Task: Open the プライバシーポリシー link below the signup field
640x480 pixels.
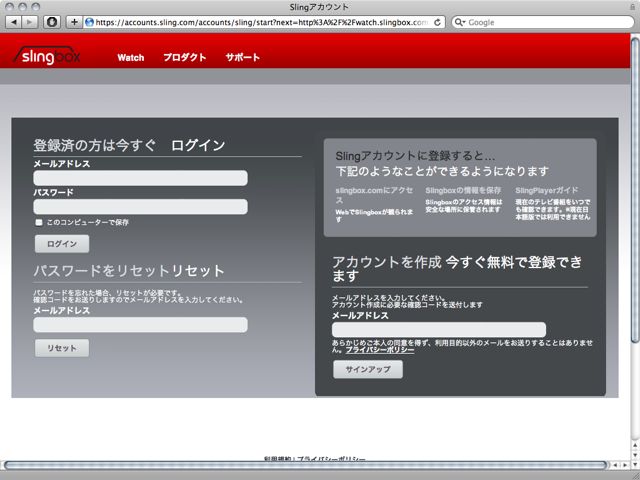Action: coord(380,350)
